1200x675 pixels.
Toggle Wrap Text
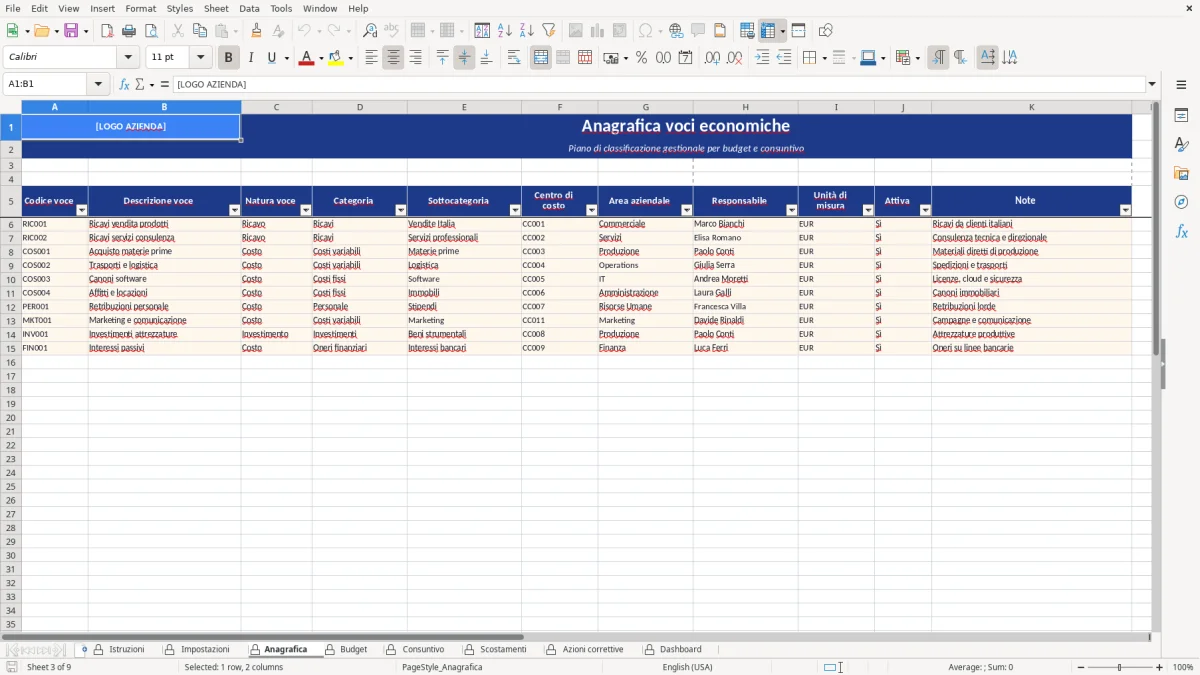(514, 58)
